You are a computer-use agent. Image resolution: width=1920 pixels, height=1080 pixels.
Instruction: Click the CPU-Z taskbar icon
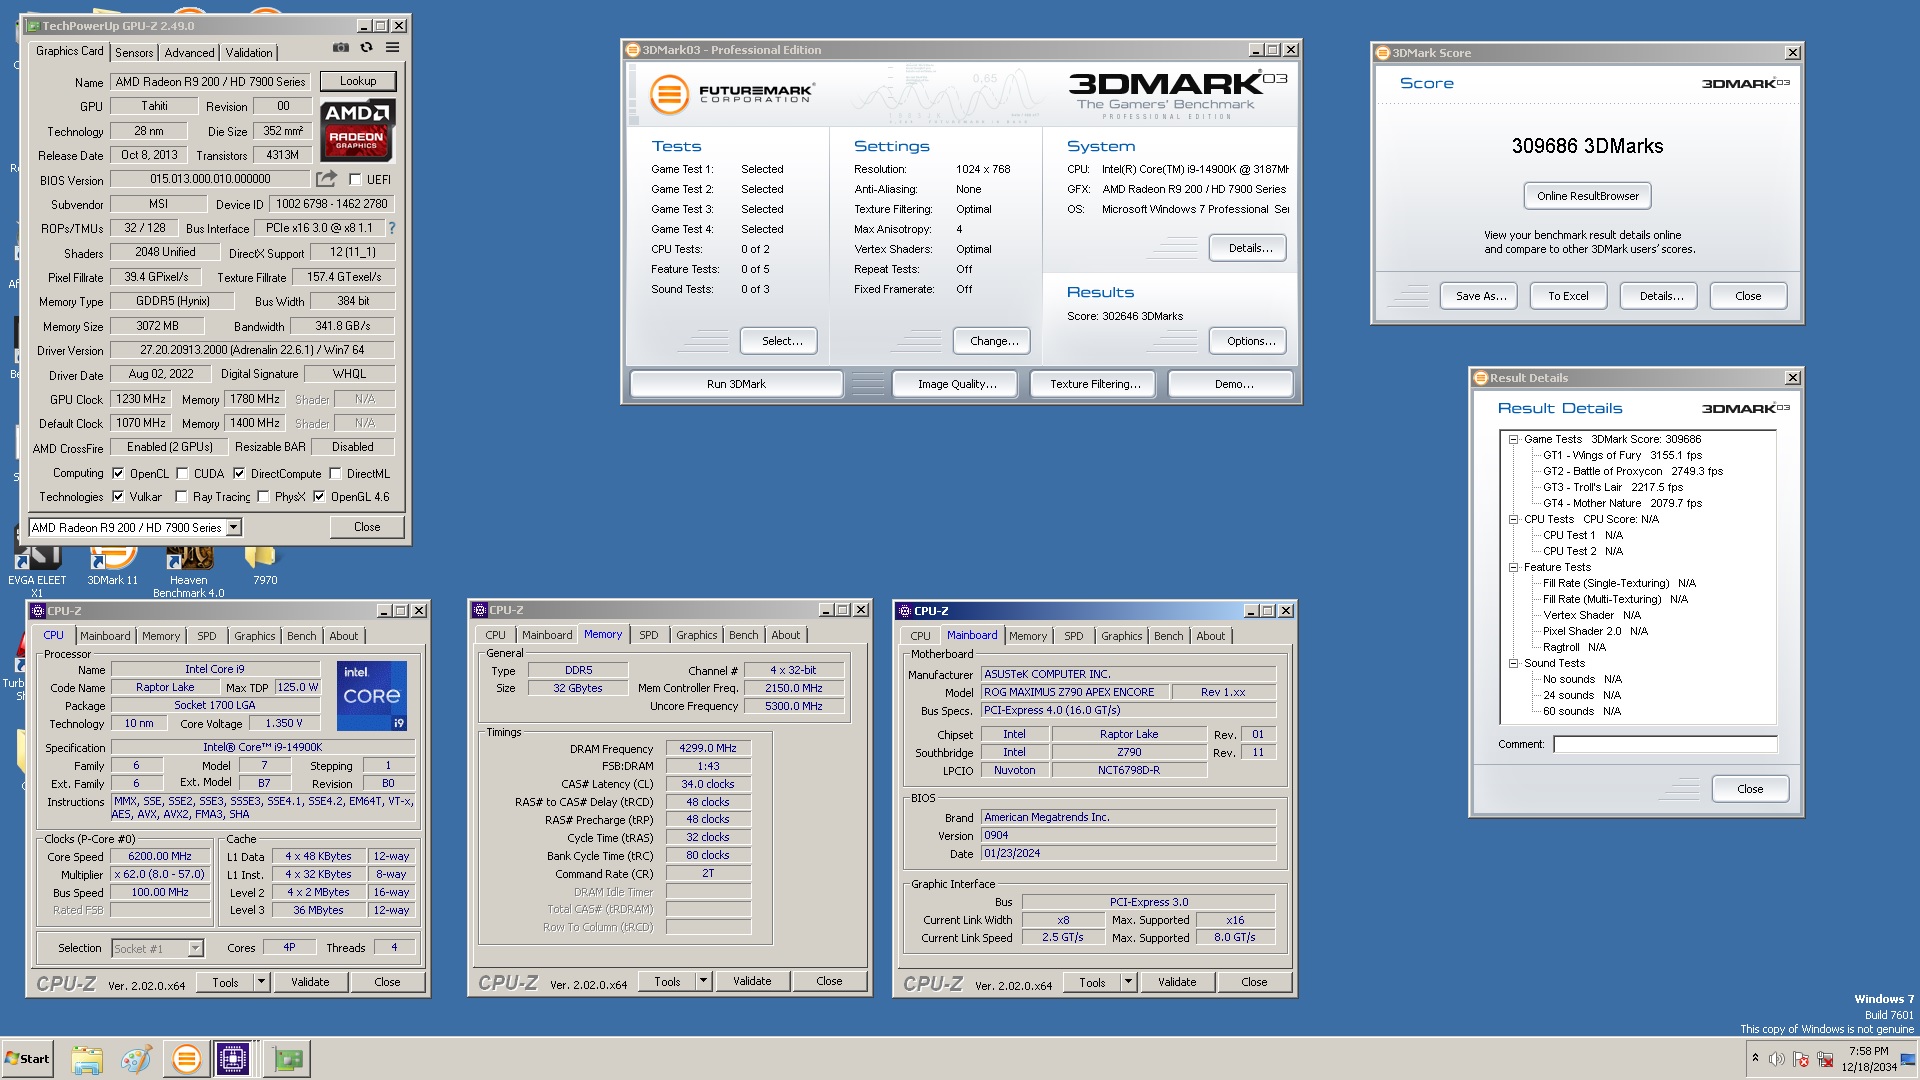233,1059
